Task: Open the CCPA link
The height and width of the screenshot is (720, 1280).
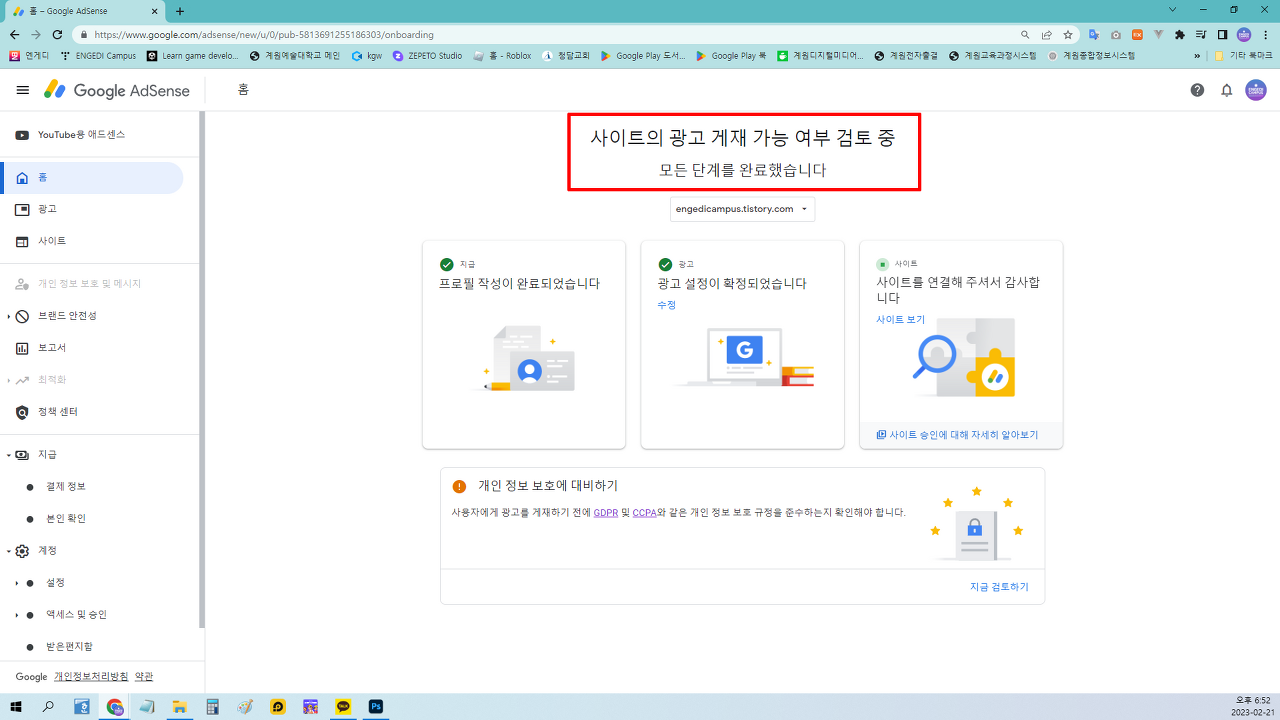Action: coord(645,512)
